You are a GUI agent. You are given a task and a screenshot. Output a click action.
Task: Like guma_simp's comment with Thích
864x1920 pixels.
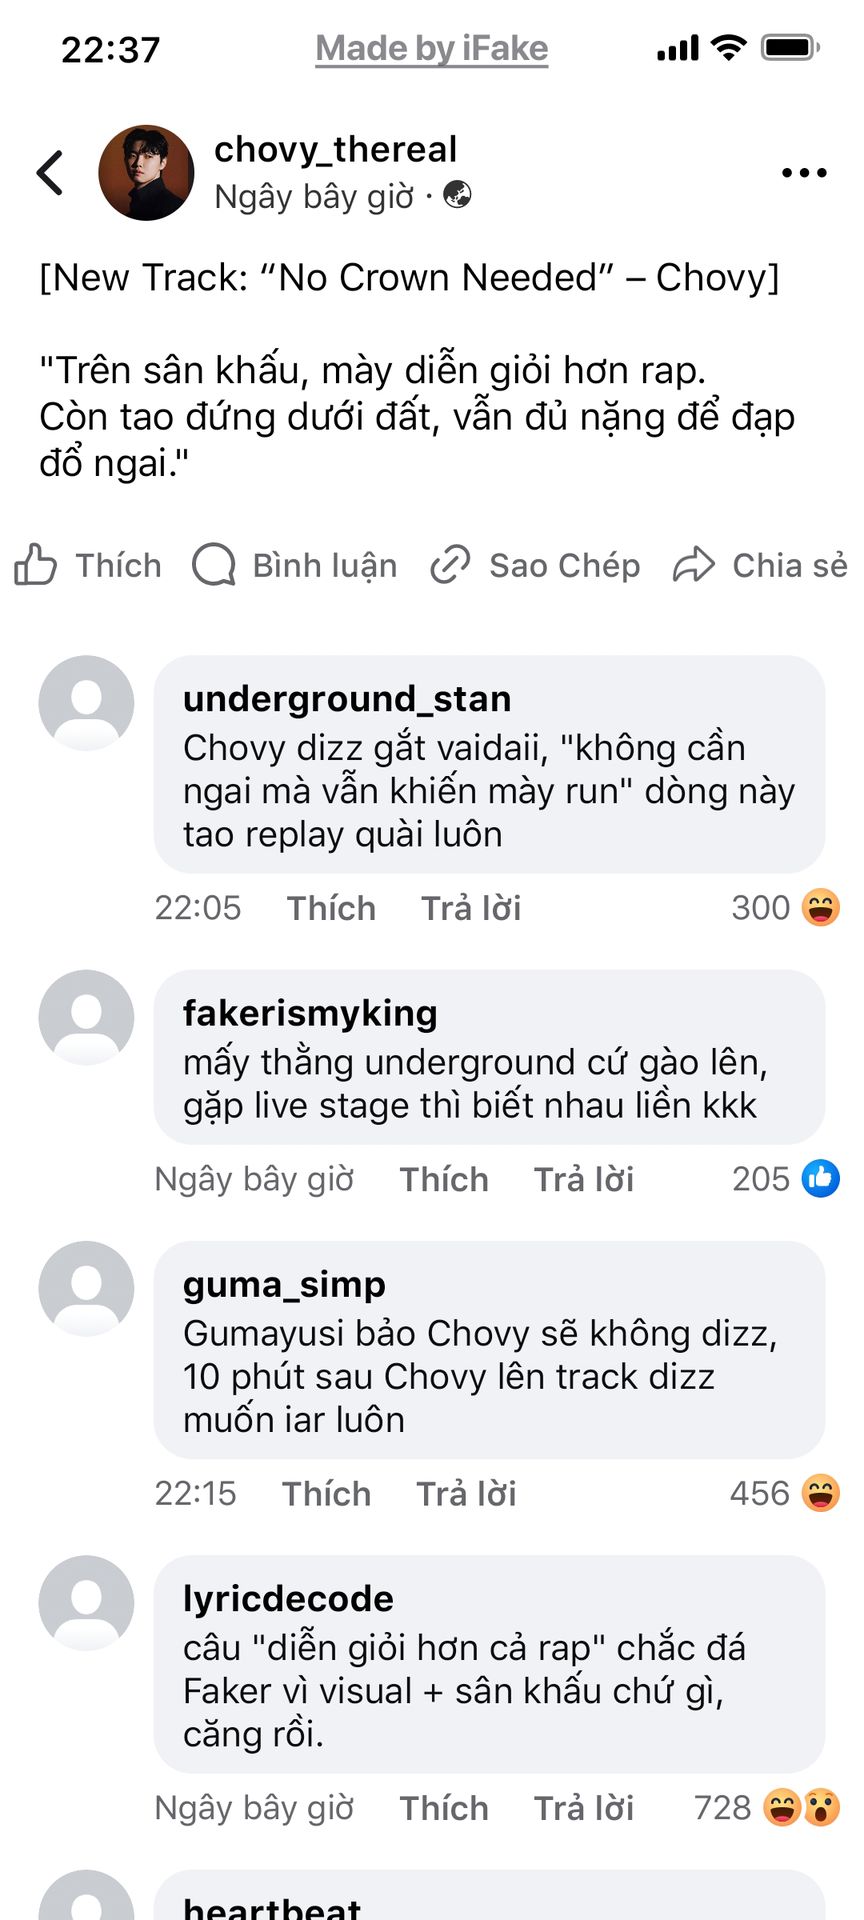coord(326,1494)
